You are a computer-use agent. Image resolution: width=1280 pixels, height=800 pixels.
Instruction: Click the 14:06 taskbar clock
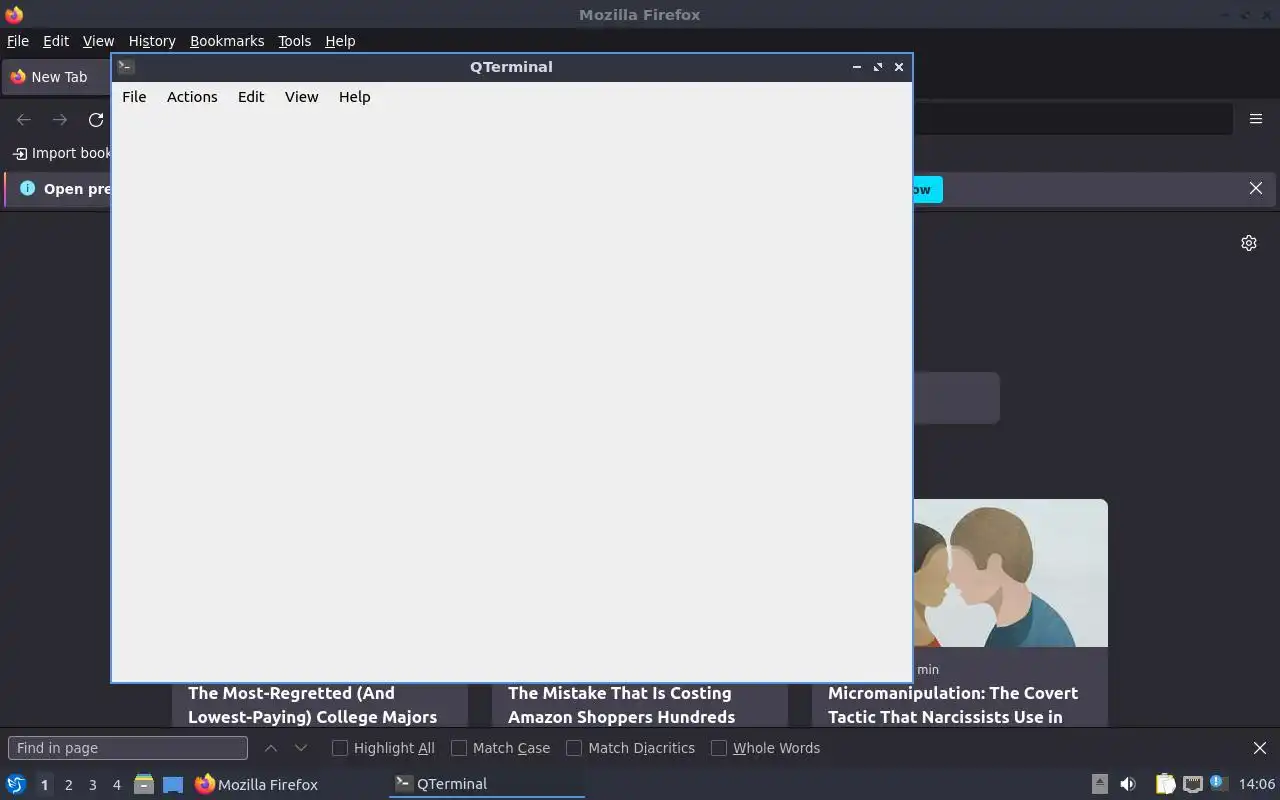(x=1257, y=784)
